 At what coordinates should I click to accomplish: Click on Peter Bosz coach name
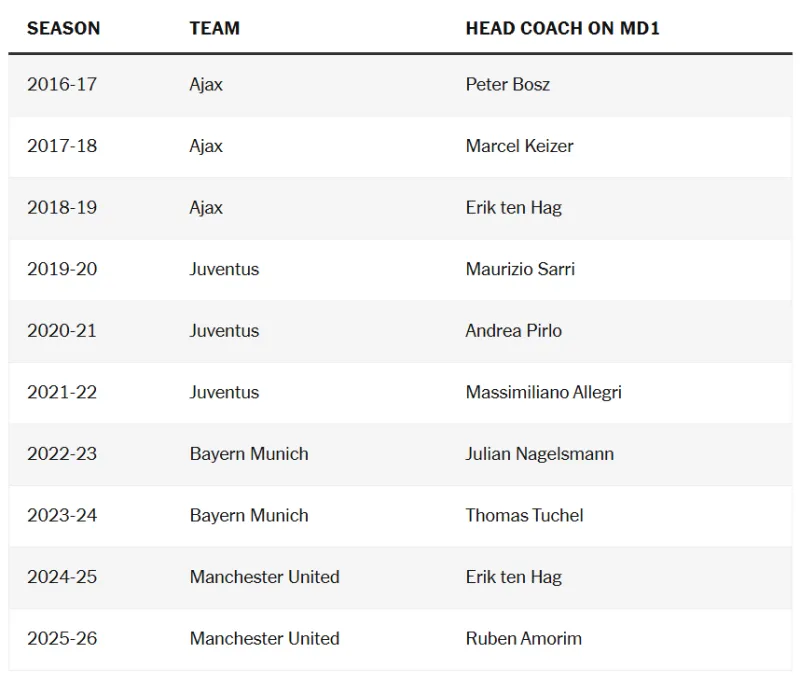507,84
